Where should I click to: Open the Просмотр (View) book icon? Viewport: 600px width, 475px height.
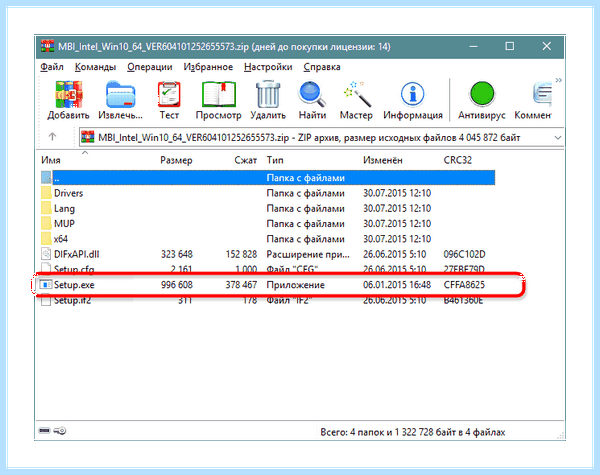218,94
